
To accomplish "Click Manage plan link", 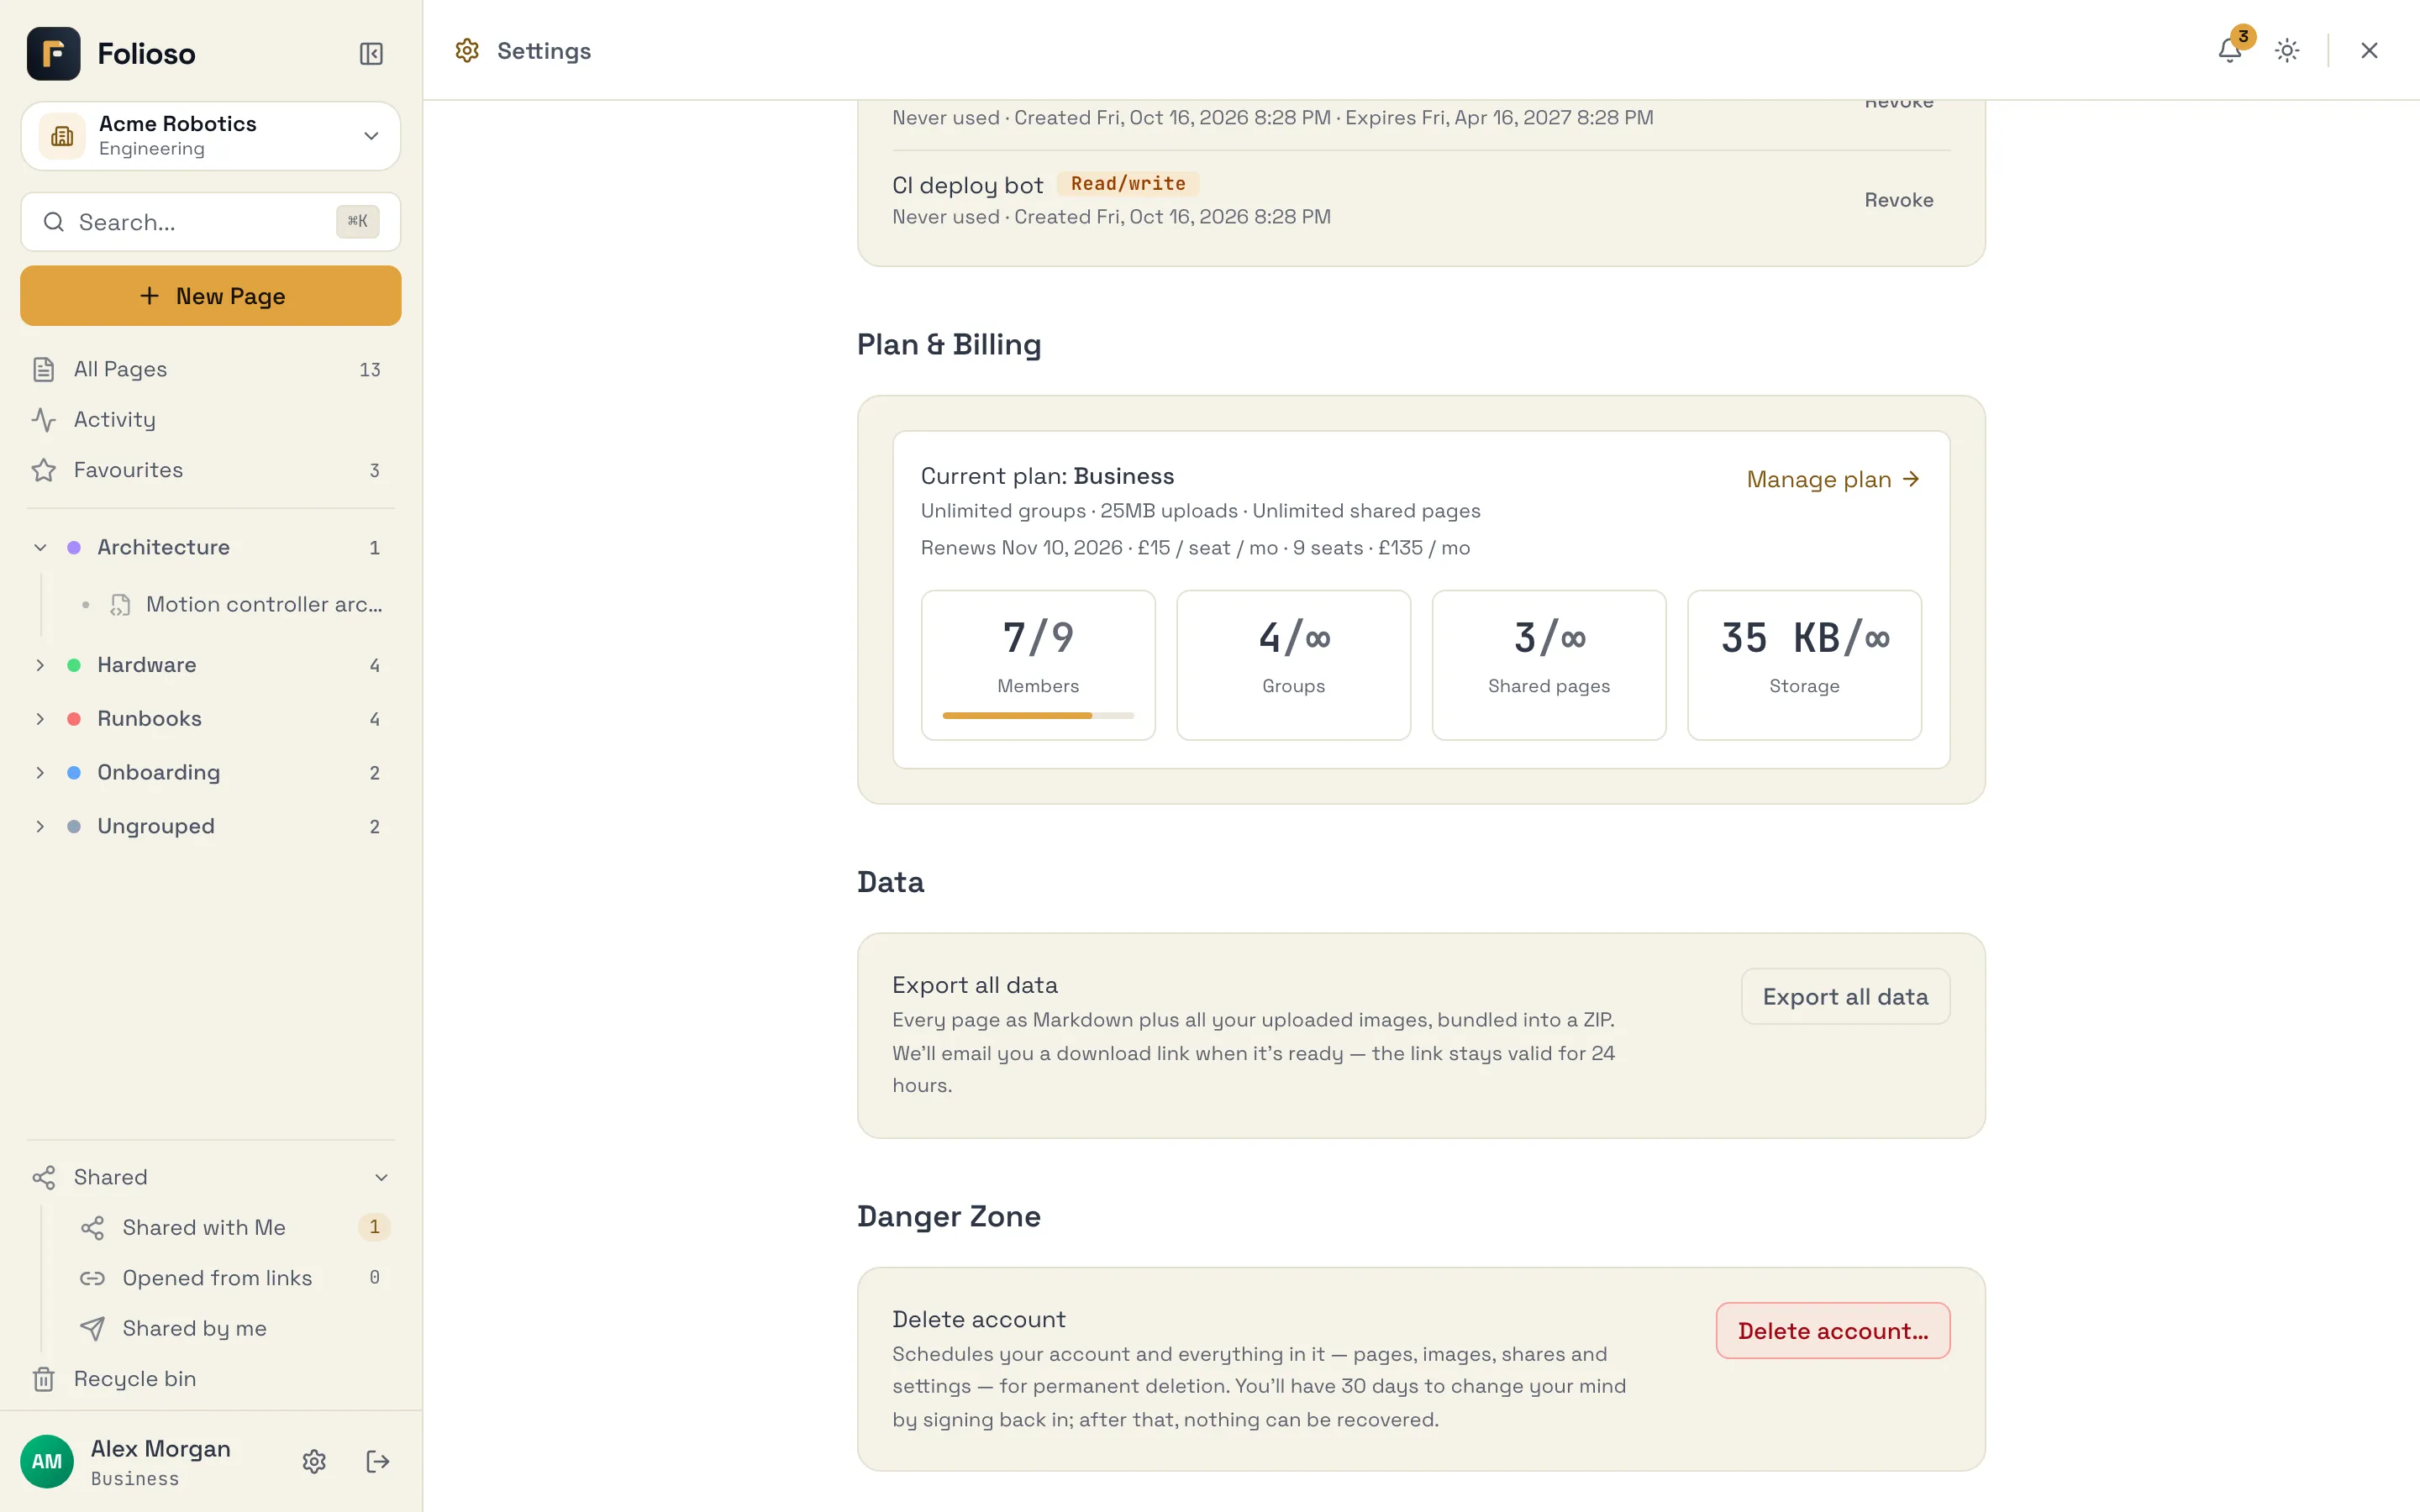I will click(1833, 479).
